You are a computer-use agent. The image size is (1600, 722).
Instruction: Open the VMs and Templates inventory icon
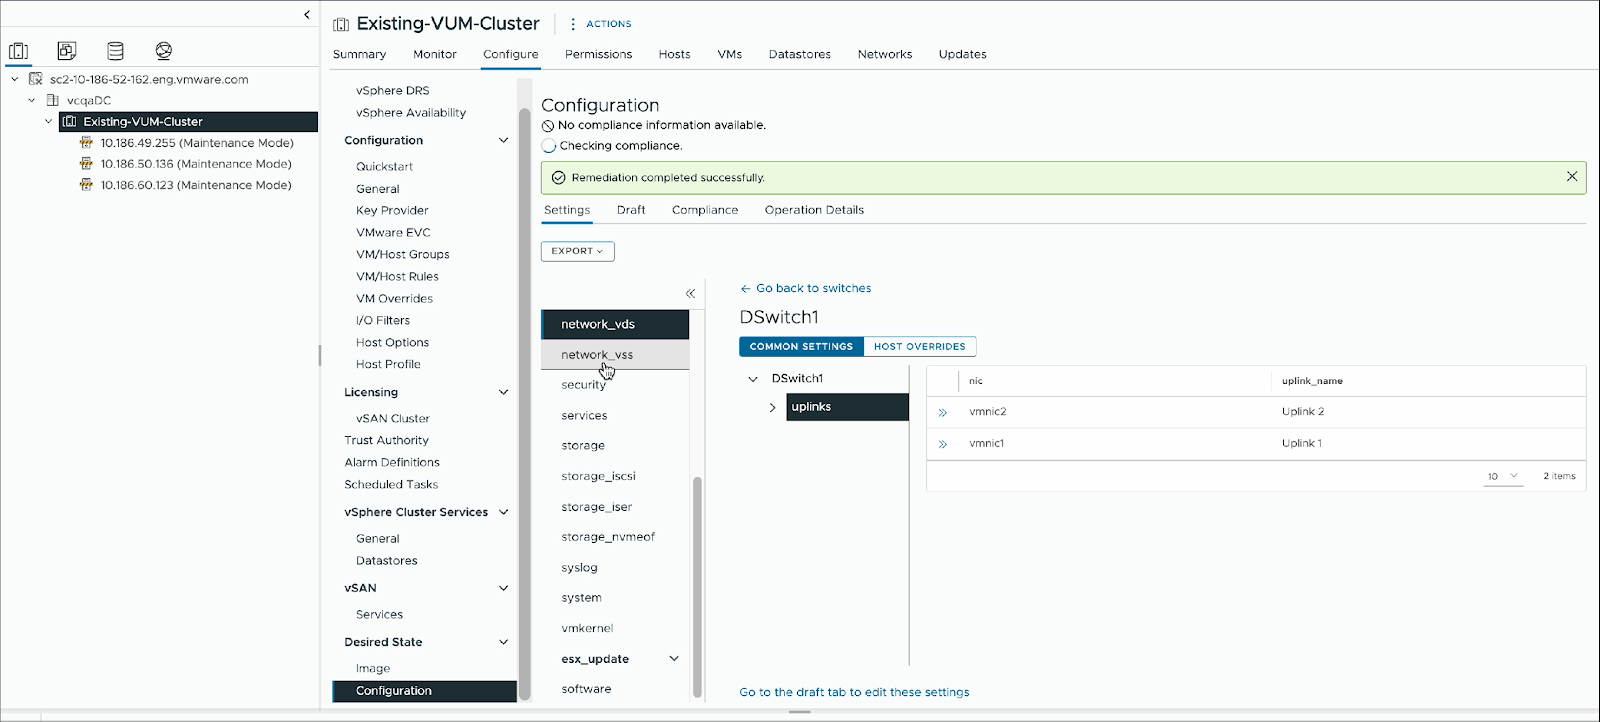[x=67, y=50]
